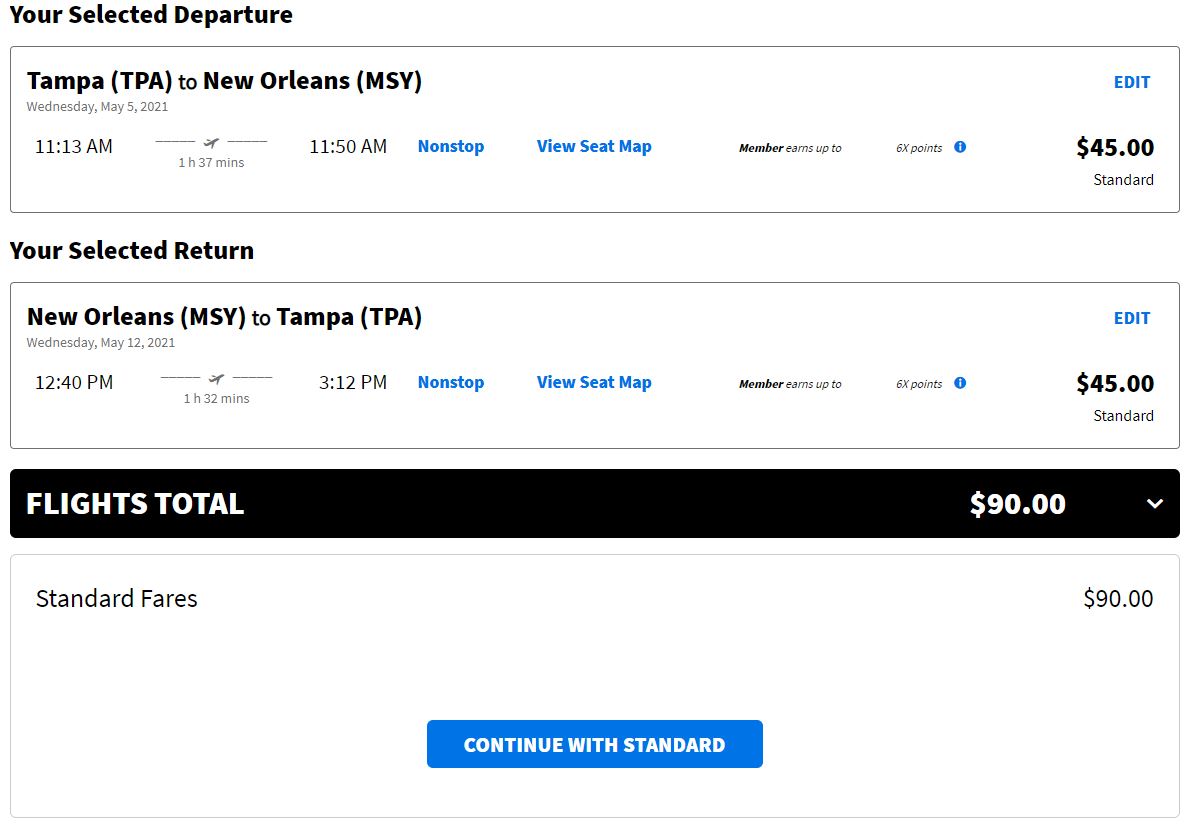The width and height of the screenshot is (1195, 825).
Task: View Seat Map for the May 5 flight
Action: (x=594, y=146)
